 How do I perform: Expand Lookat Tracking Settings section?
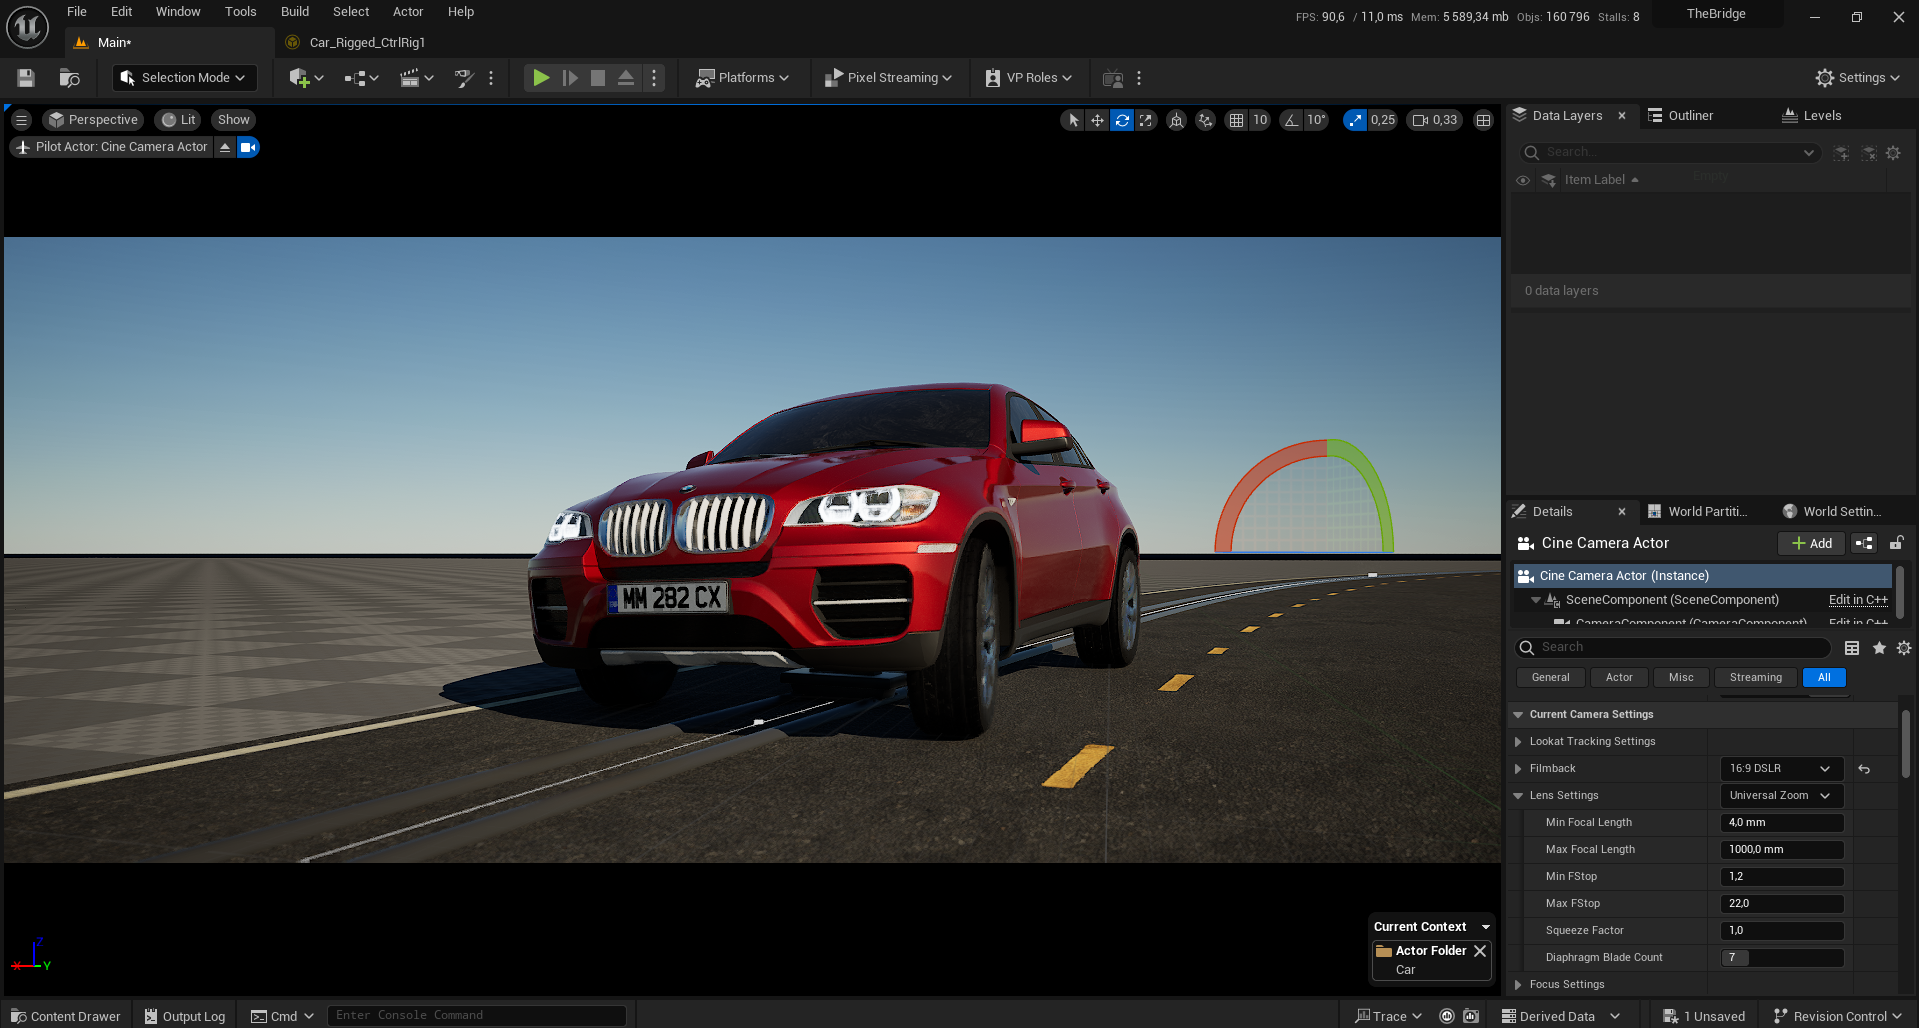point(1518,742)
